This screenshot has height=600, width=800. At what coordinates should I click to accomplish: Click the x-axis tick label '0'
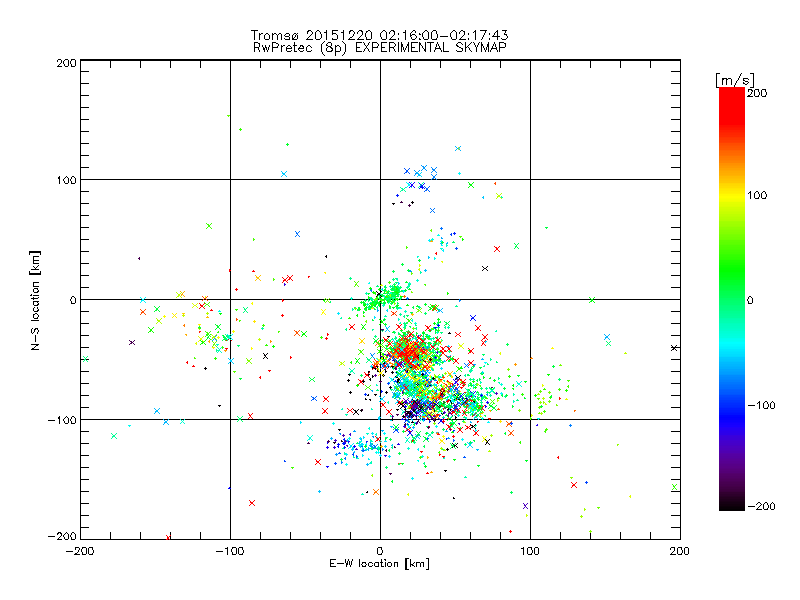coord(380,552)
